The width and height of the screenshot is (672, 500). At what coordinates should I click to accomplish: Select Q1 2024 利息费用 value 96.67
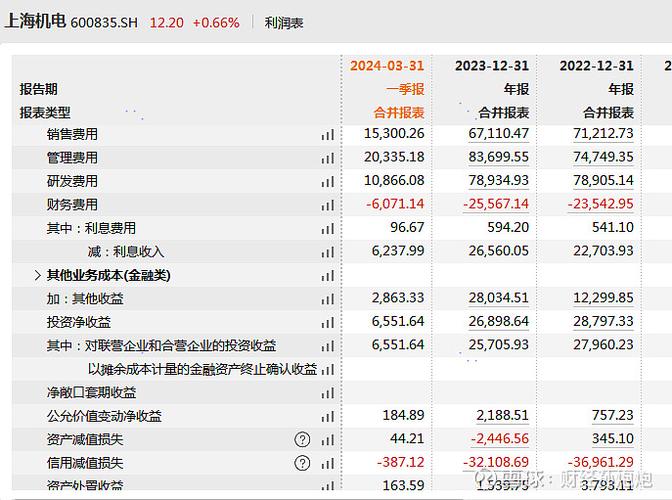pyautogui.click(x=407, y=228)
